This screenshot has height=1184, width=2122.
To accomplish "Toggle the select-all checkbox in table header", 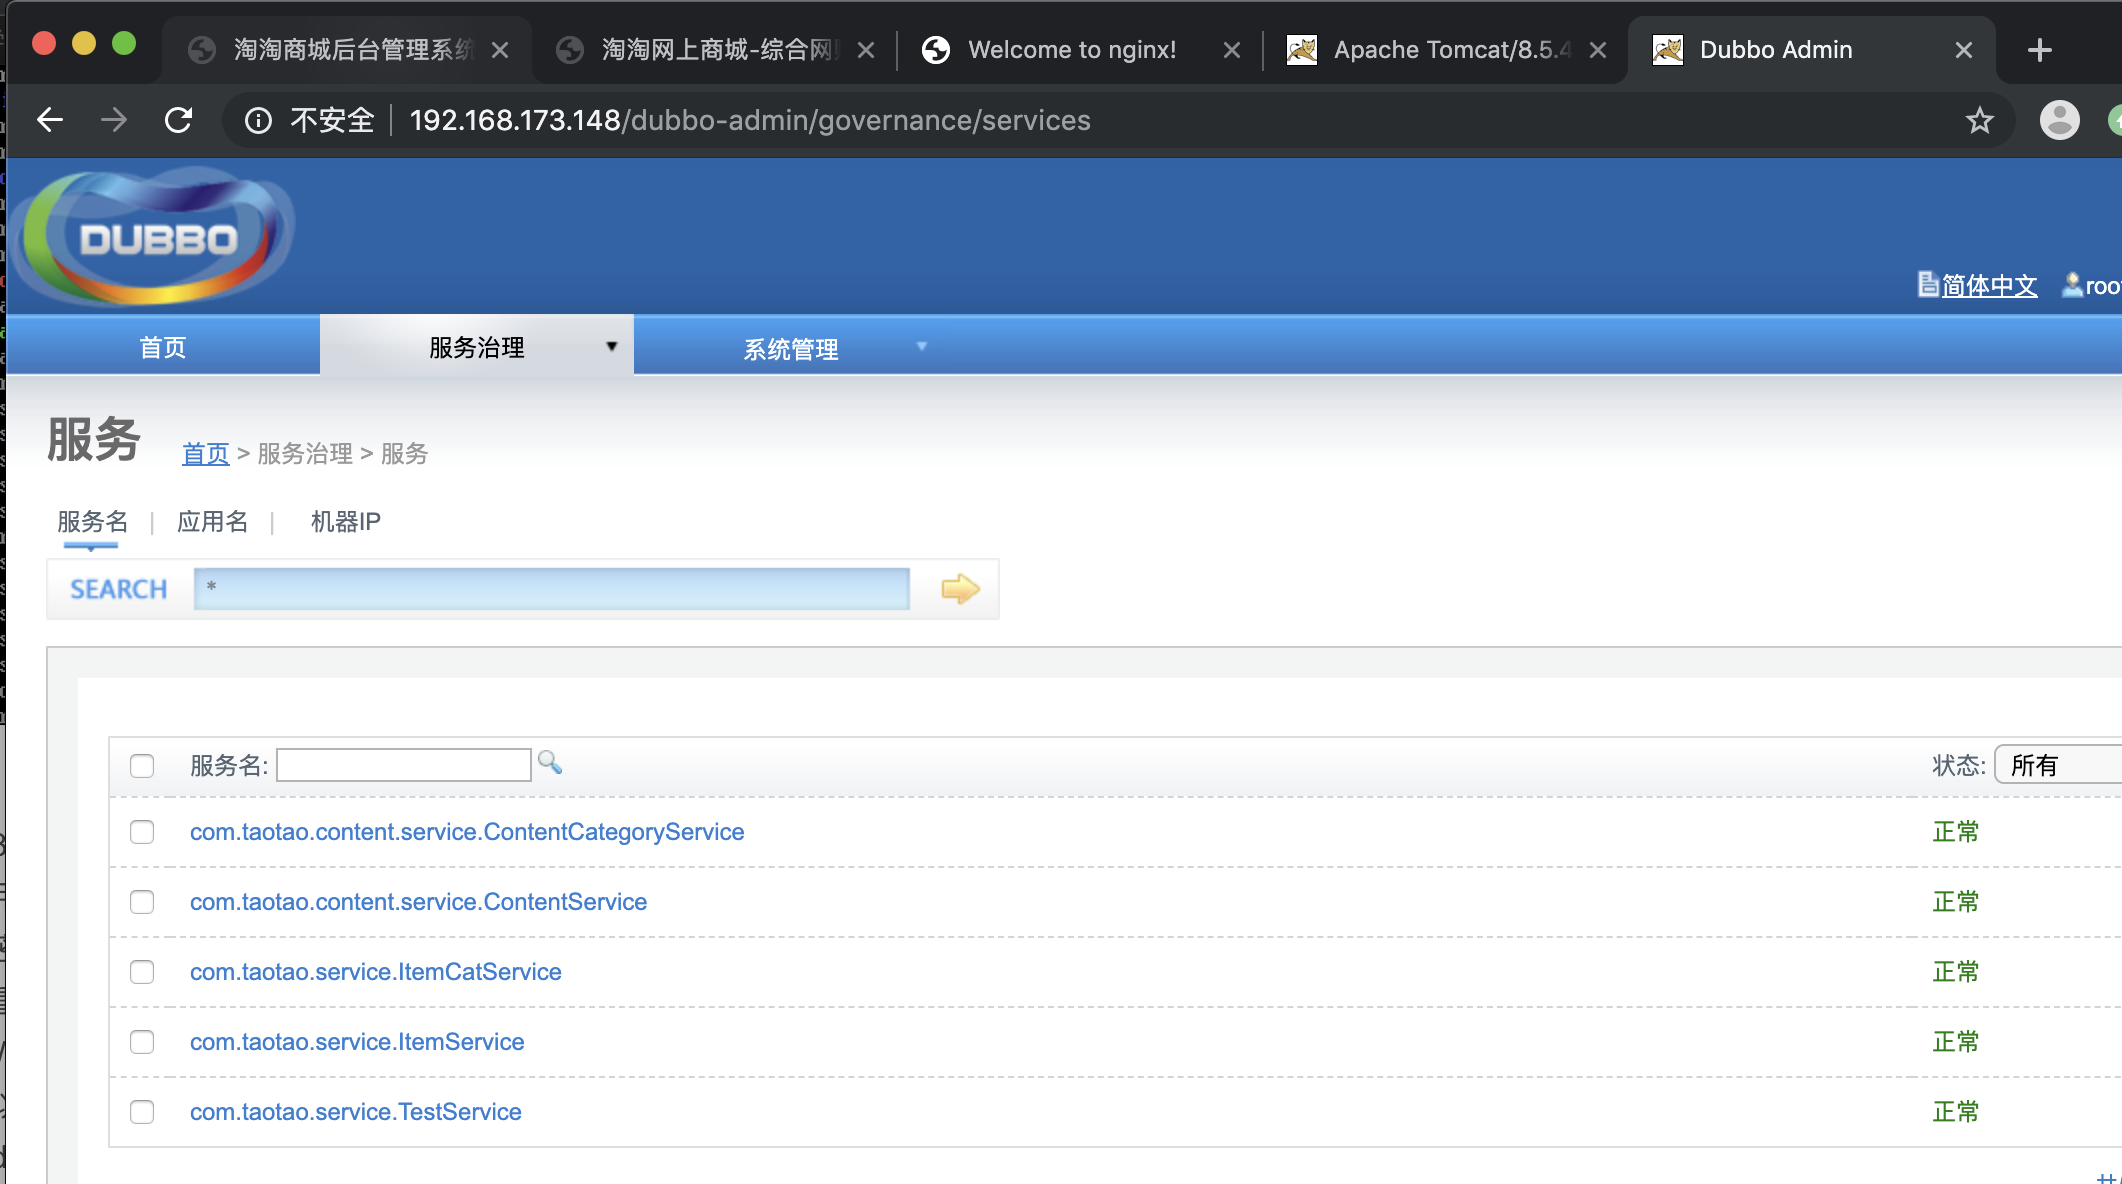I will [x=142, y=766].
